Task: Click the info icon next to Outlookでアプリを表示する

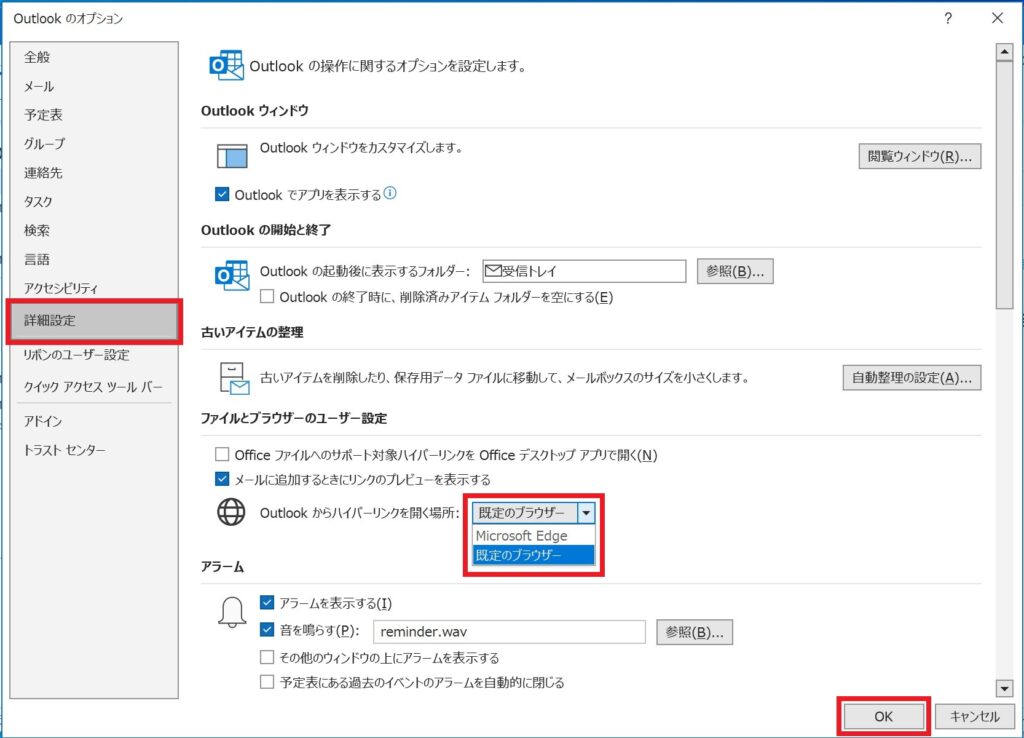Action: pyautogui.click(x=390, y=193)
